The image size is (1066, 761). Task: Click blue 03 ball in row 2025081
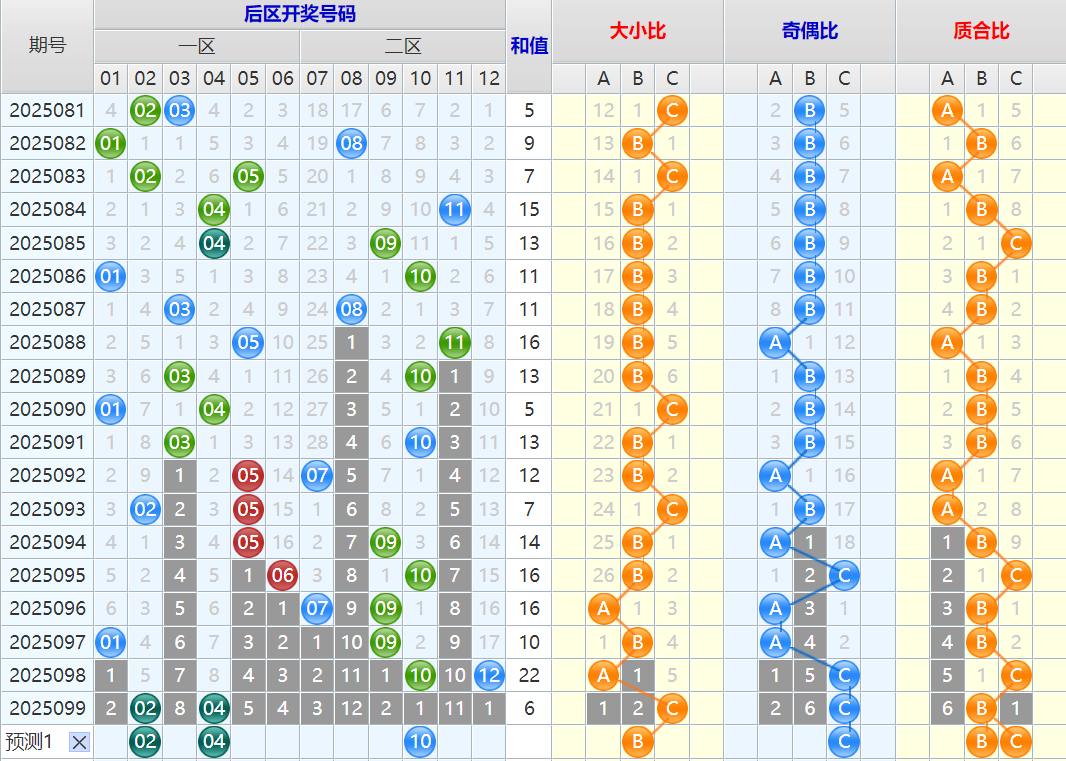coord(179,110)
